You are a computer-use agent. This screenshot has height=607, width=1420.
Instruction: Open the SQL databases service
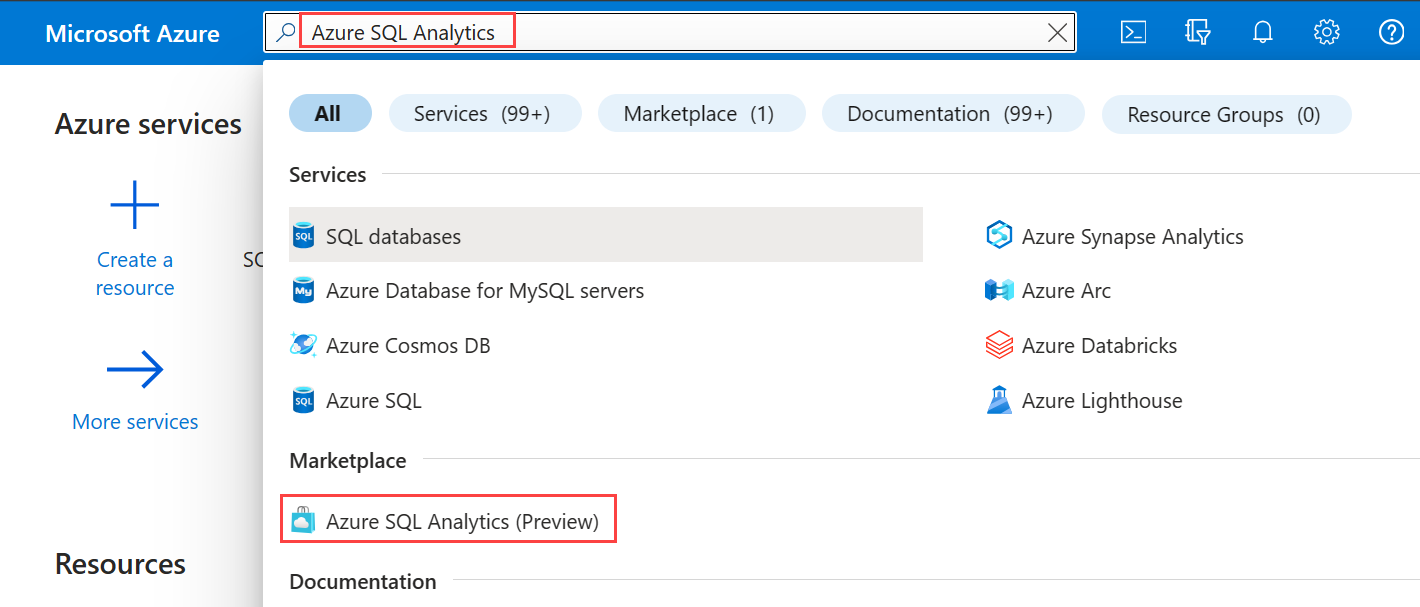393,236
